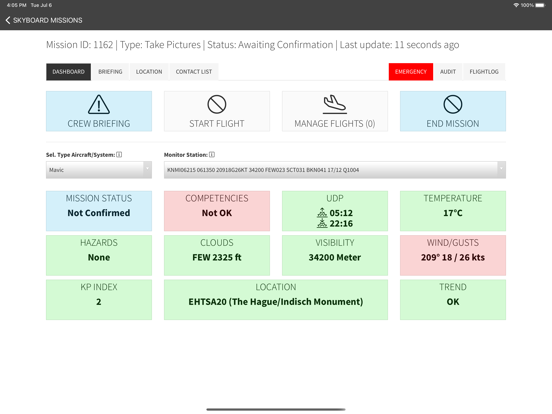
Task: Trigger the red Emergency button
Action: [x=410, y=72]
